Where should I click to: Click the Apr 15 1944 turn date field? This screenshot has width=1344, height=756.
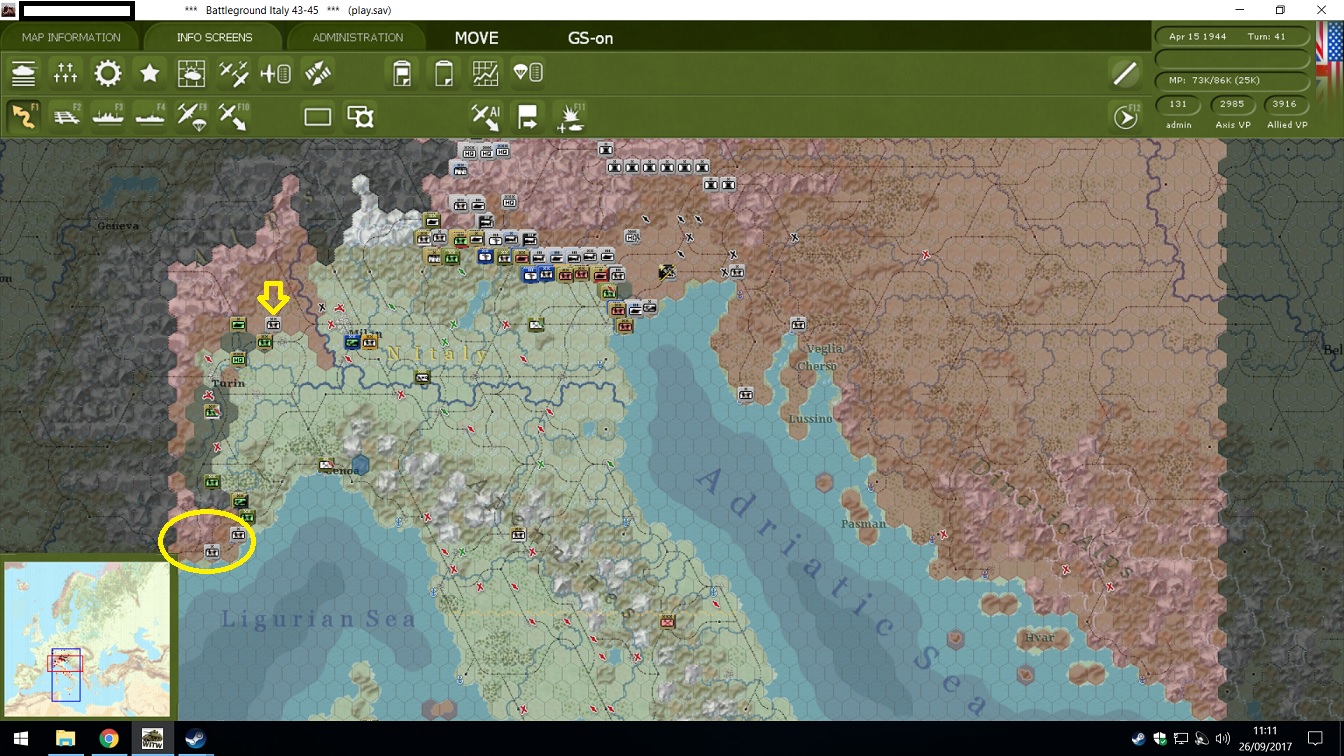pos(1233,36)
